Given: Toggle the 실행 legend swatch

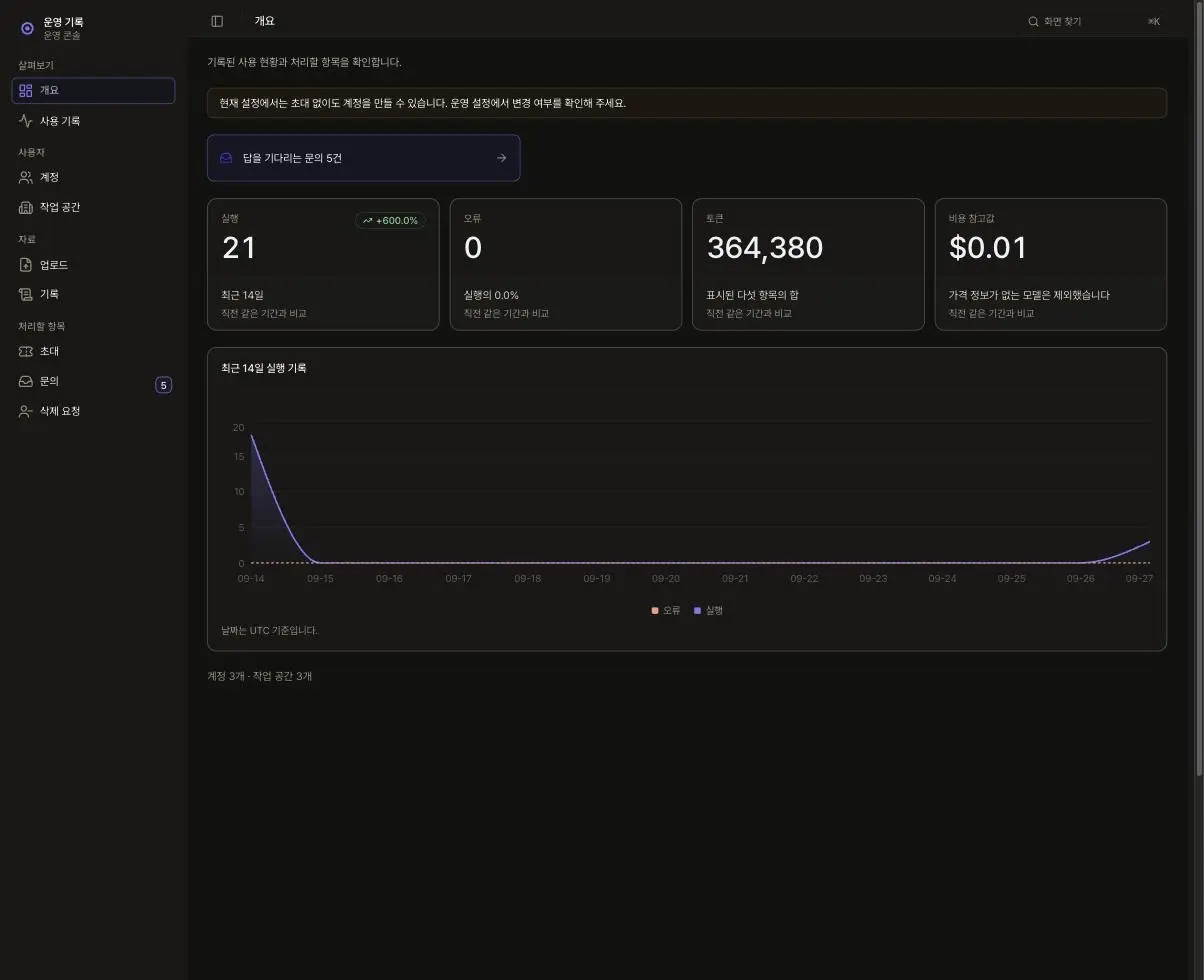Looking at the screenshot, I should coord(697,611).
